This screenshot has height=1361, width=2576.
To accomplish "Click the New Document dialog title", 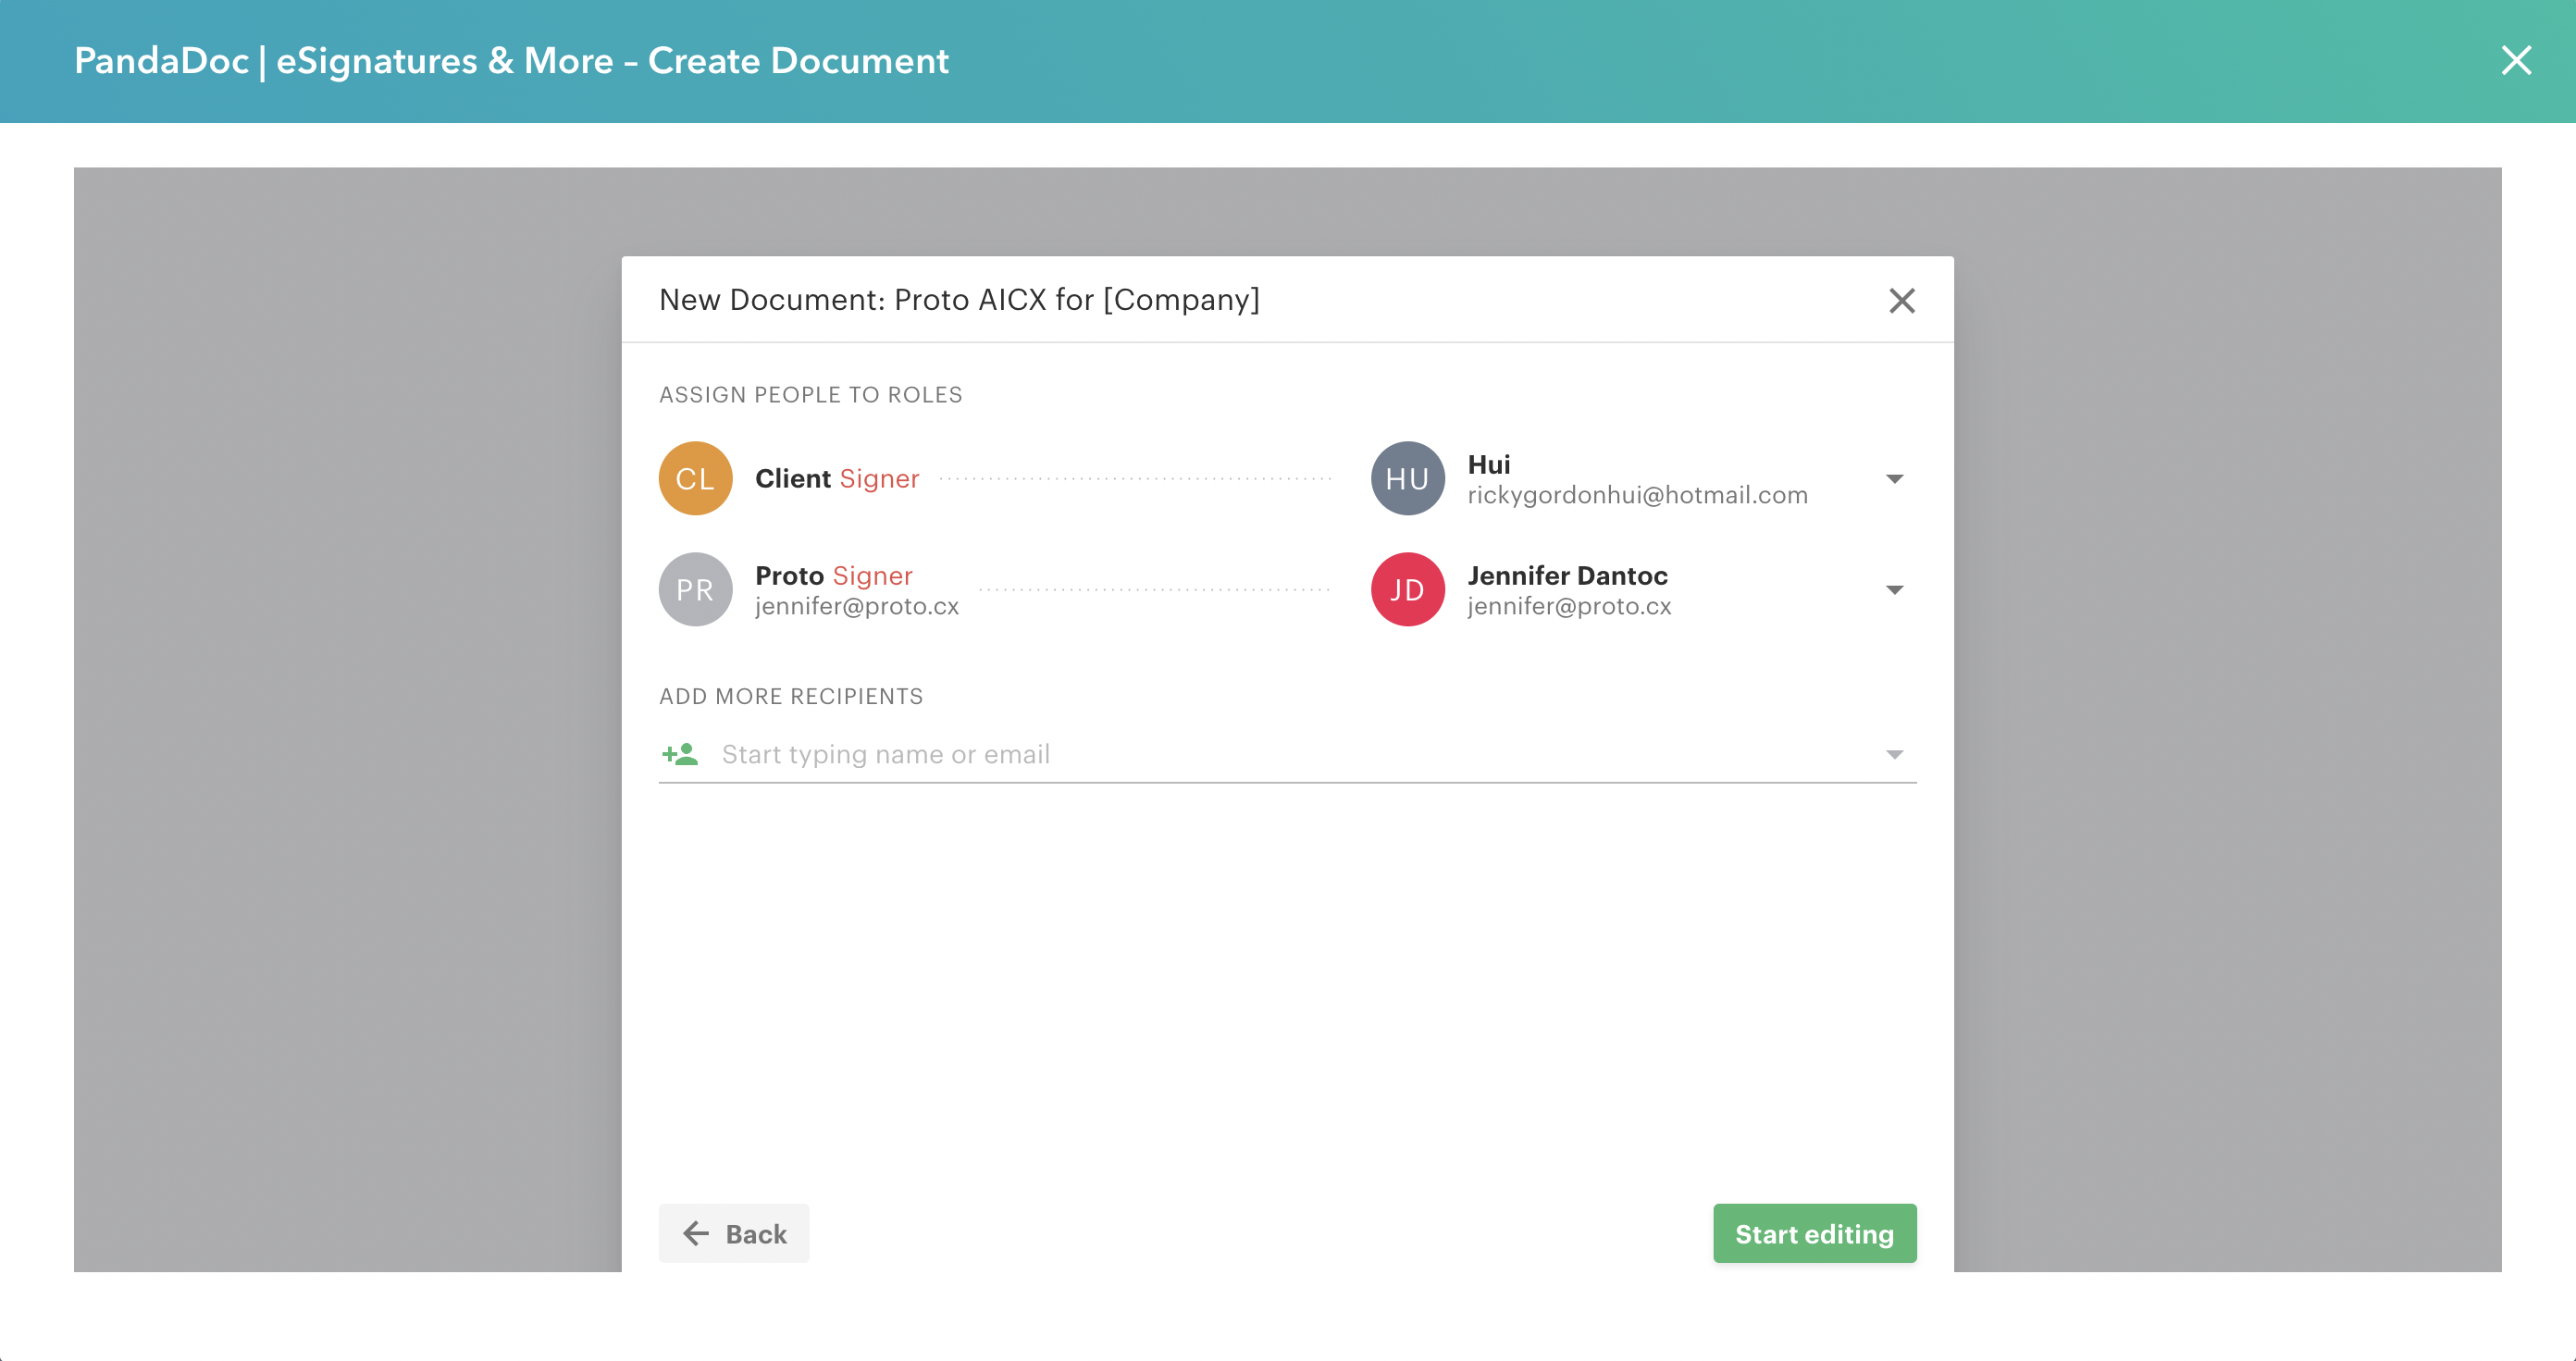I will [959, 299].
